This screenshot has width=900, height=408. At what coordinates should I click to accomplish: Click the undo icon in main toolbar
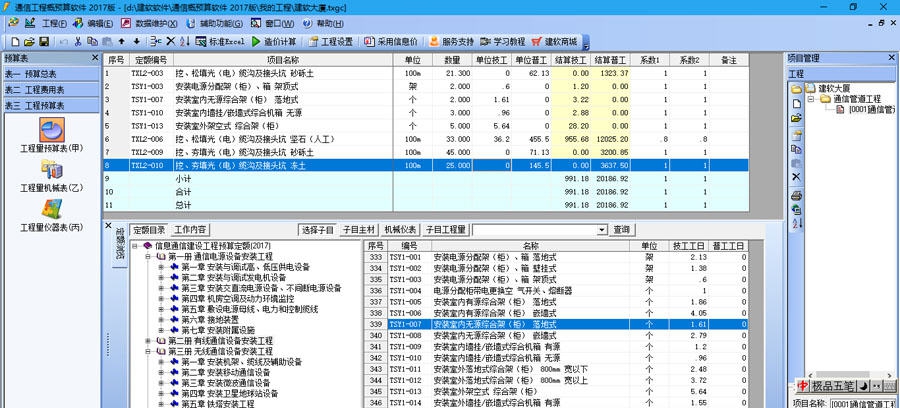pyautogui.click(x=63, y=41)
